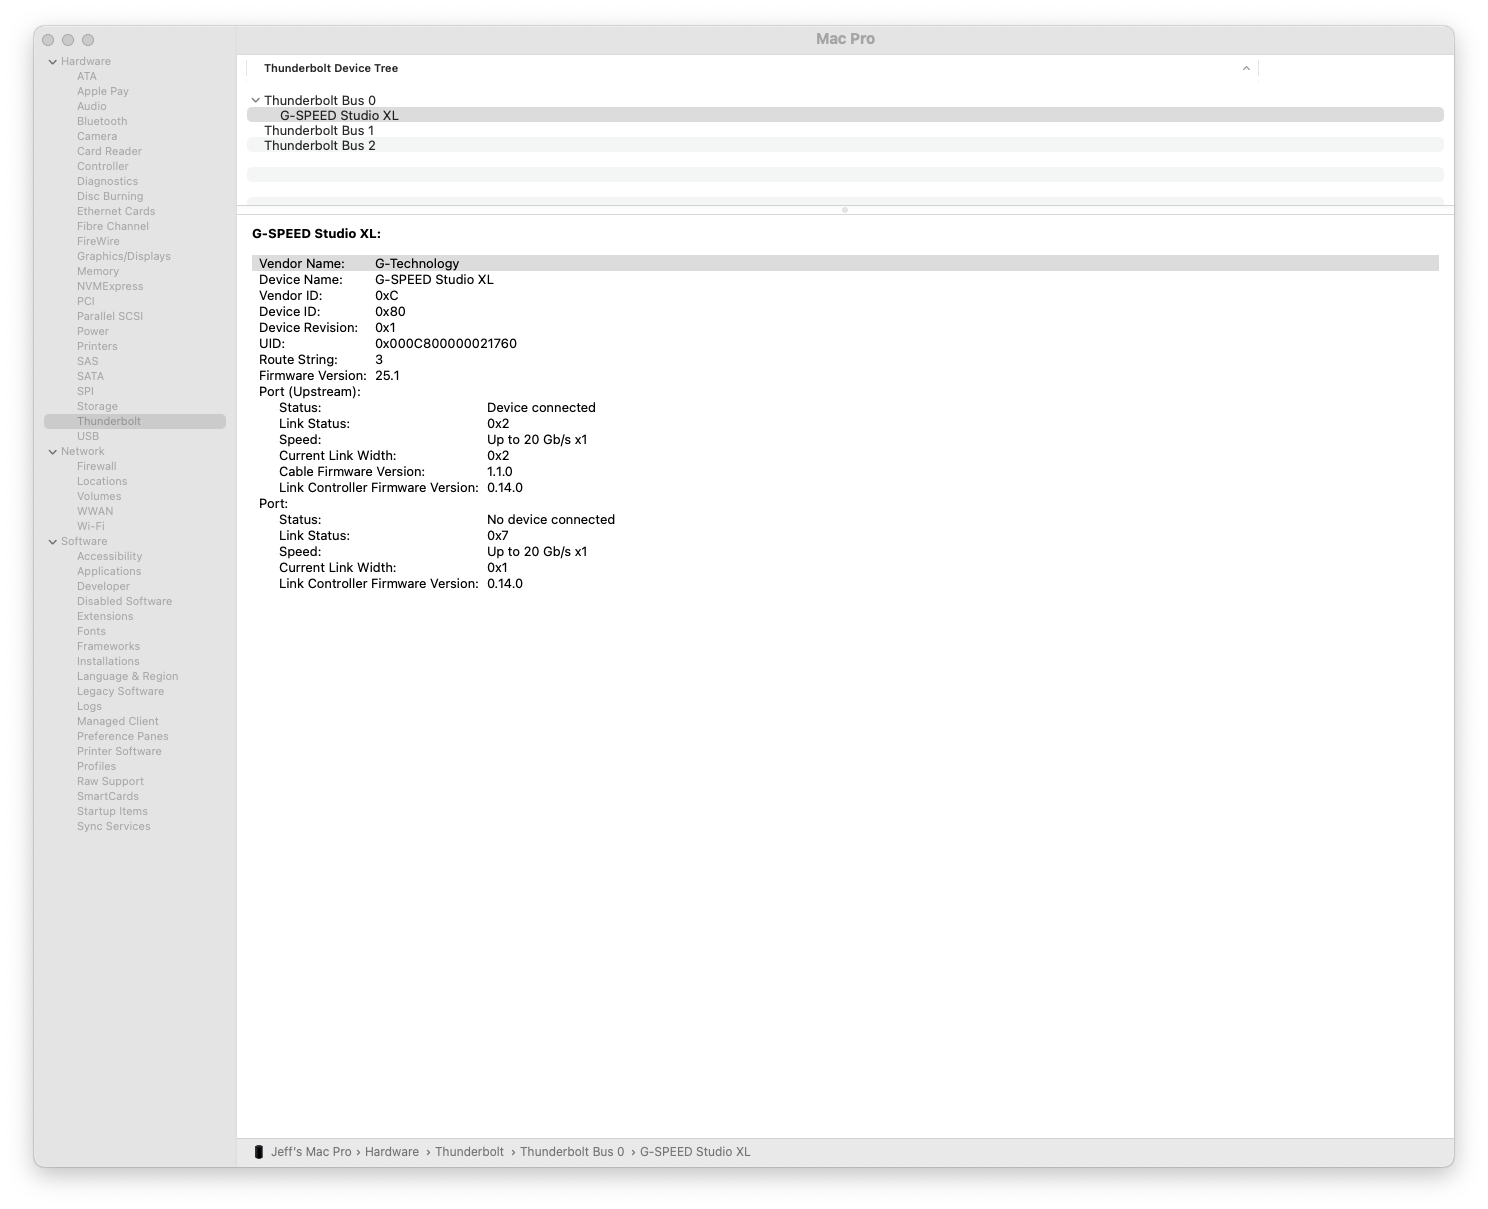
Task: Select Firewall under Network
Action: pyautogui.click(x=97, y=466)
